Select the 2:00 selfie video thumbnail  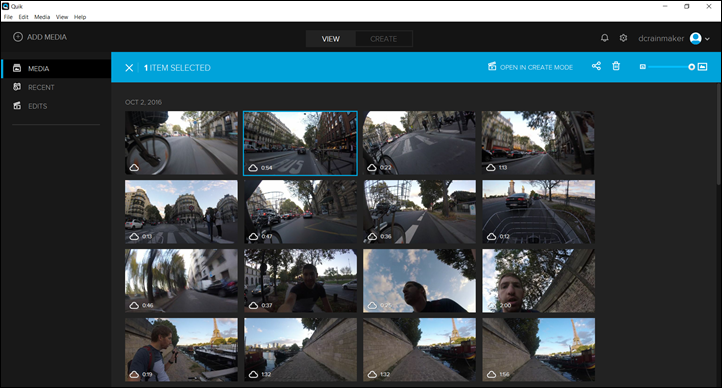tap(538, 281)
